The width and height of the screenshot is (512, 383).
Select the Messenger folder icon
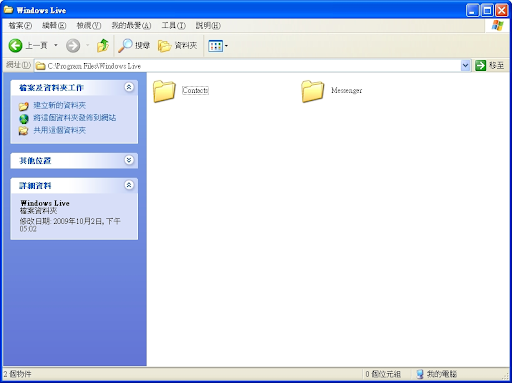pos(312,91)
